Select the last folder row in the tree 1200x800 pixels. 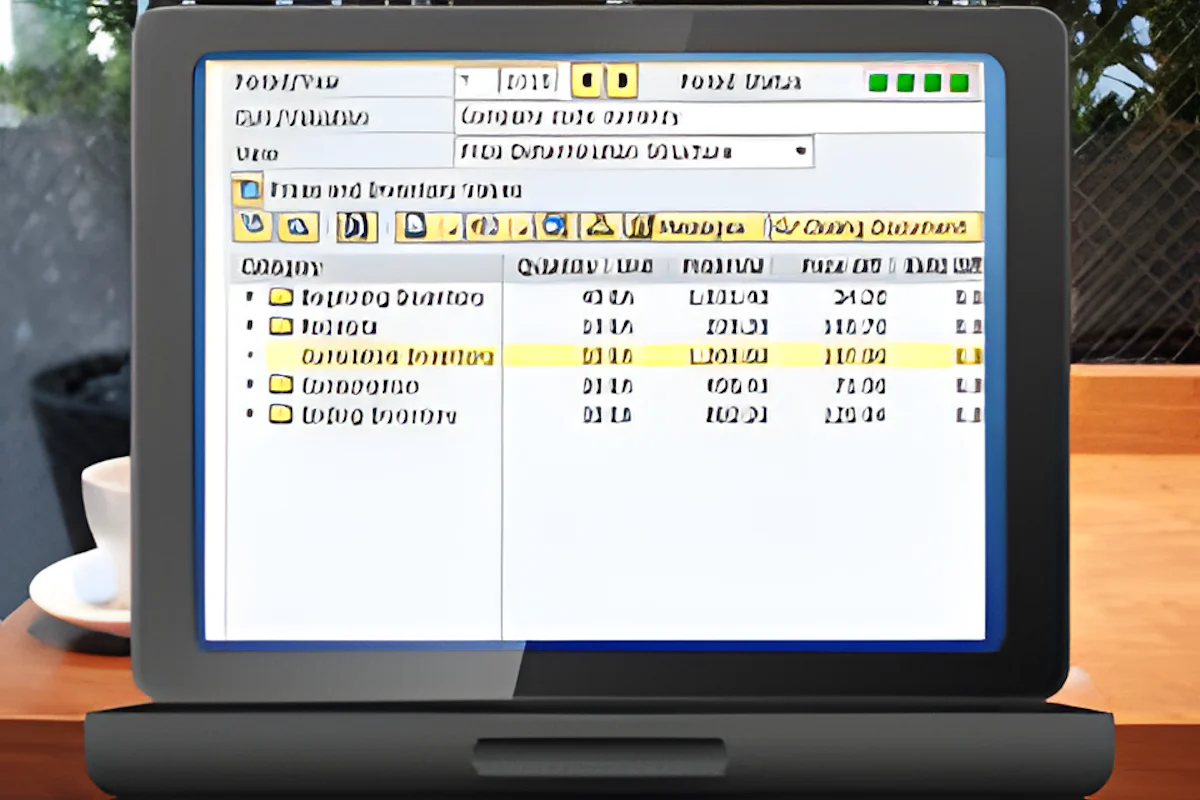click(365, 415)
